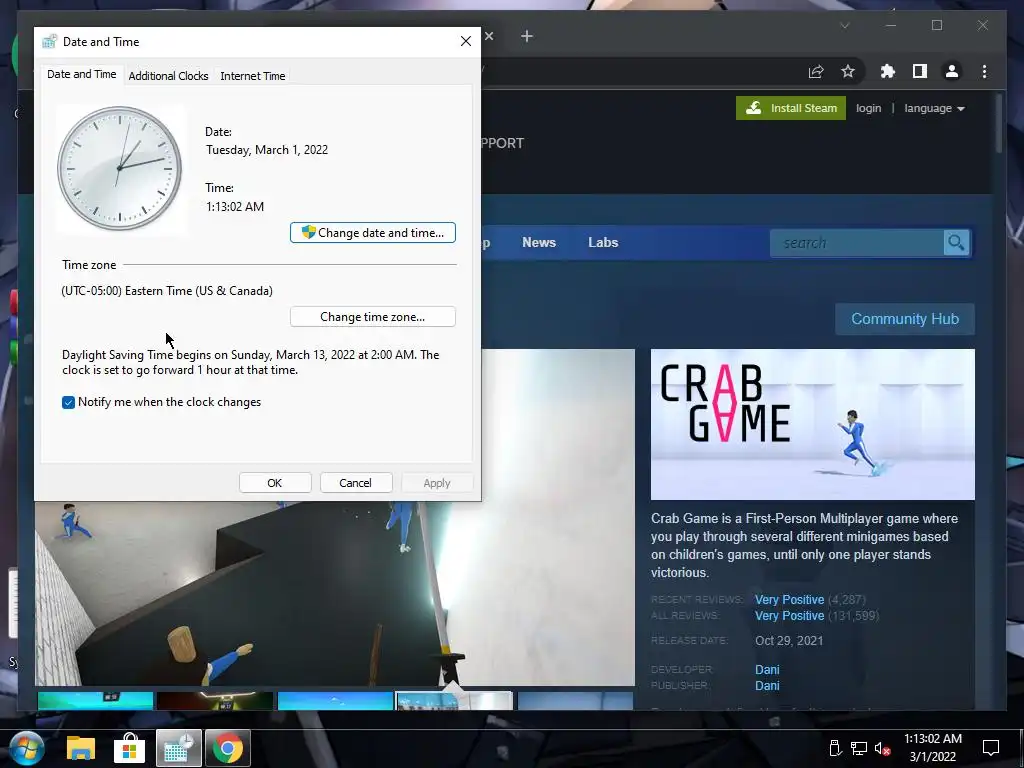Switch to the Internet Time tab
The image size is (1024, 768).
click(253, 76)
